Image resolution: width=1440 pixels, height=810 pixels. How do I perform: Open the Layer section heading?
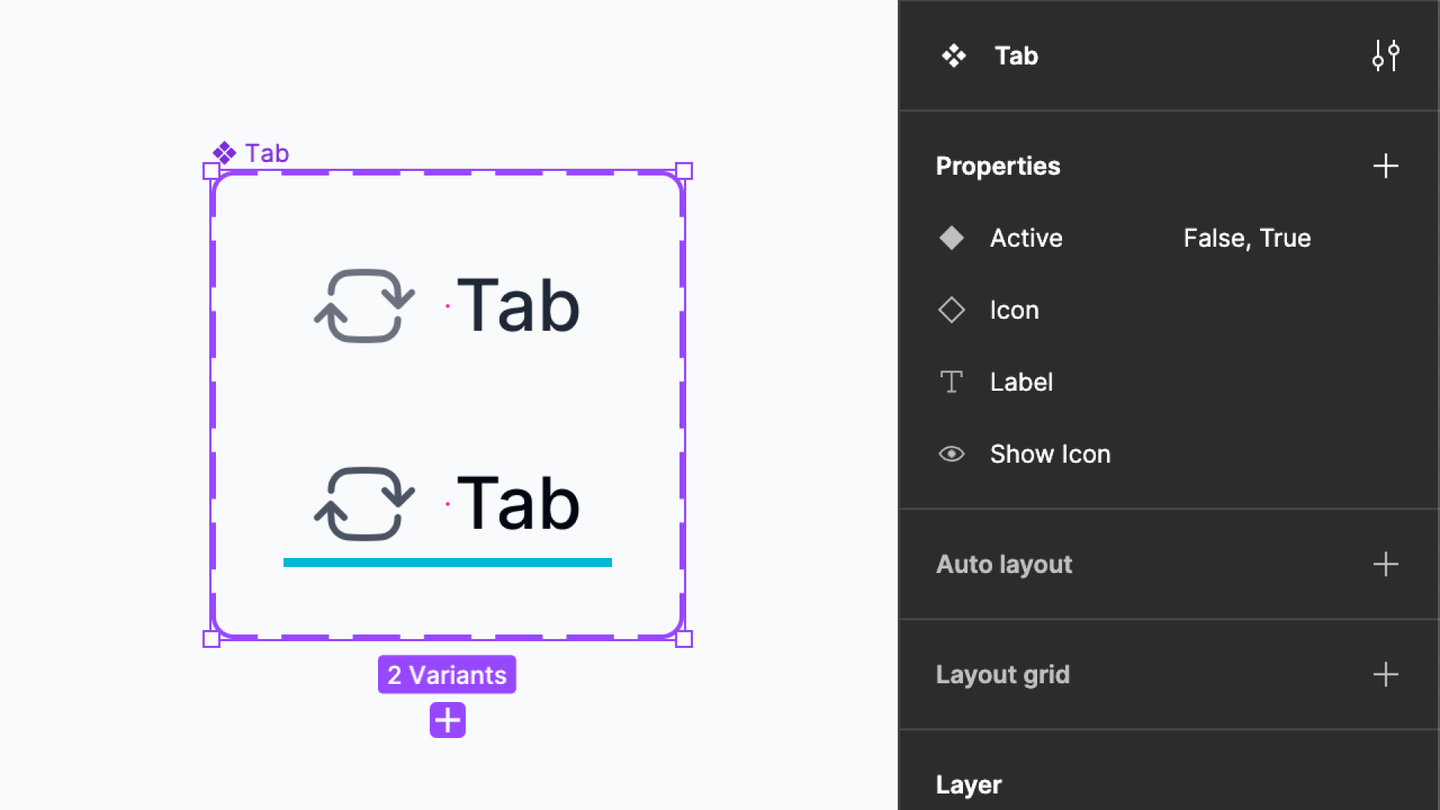pyautogui.click(x=969, y=785)
